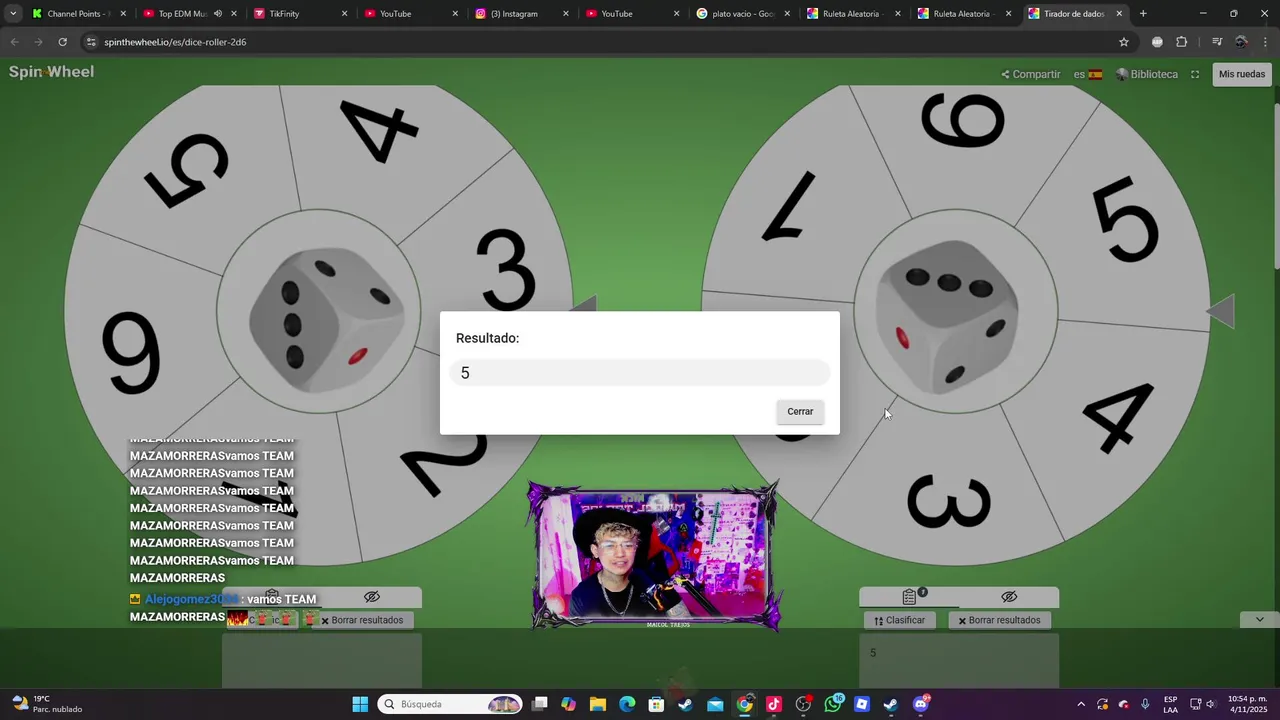1280x720 pixels.
Task: Close the Tirador de dados tab
Action: 1119,14
